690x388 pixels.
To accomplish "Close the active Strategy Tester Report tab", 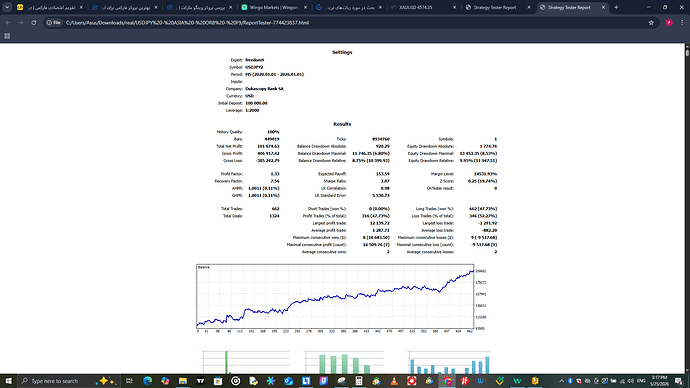I will (x=603, y=7).
